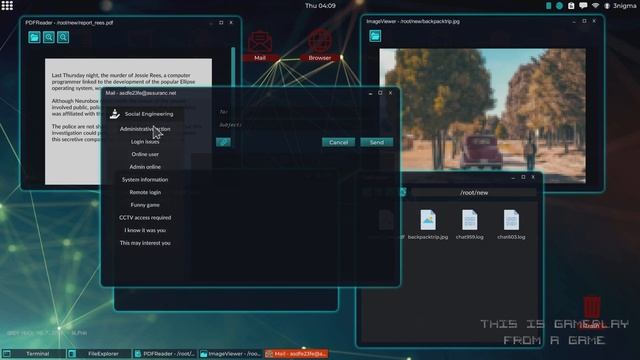Image resolution: width=640 pixels, height=360 pixels.
Task: Switch to PDFReader in the taskbar
Action: point(165,354)
